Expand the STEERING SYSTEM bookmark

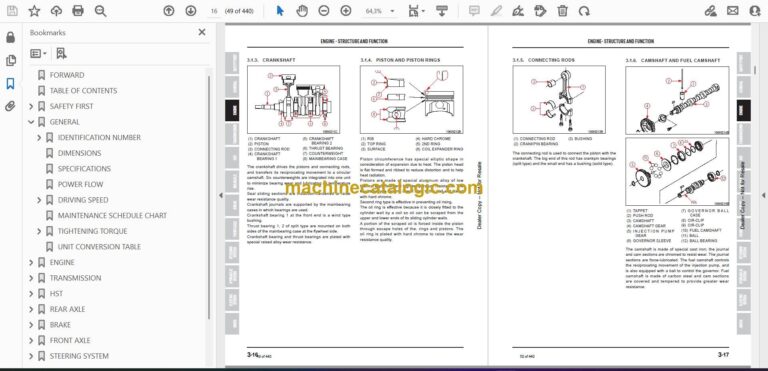pos(31,356)
